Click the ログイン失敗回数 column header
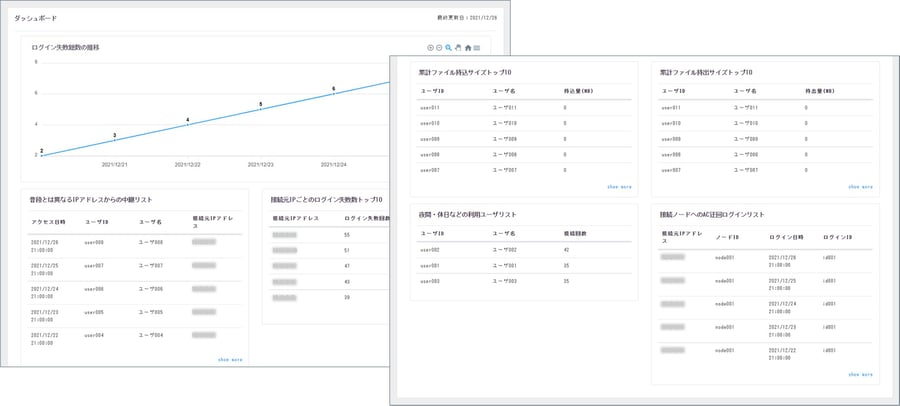 367,219
